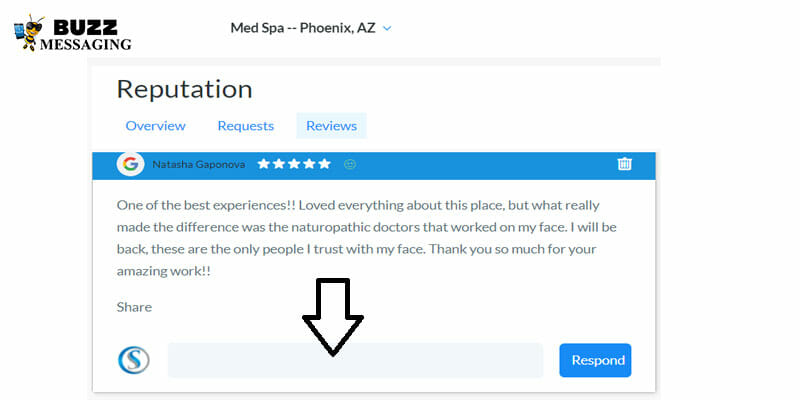Click the smiley face sentiment icon
800x400 pixels.
pos(349,164)
